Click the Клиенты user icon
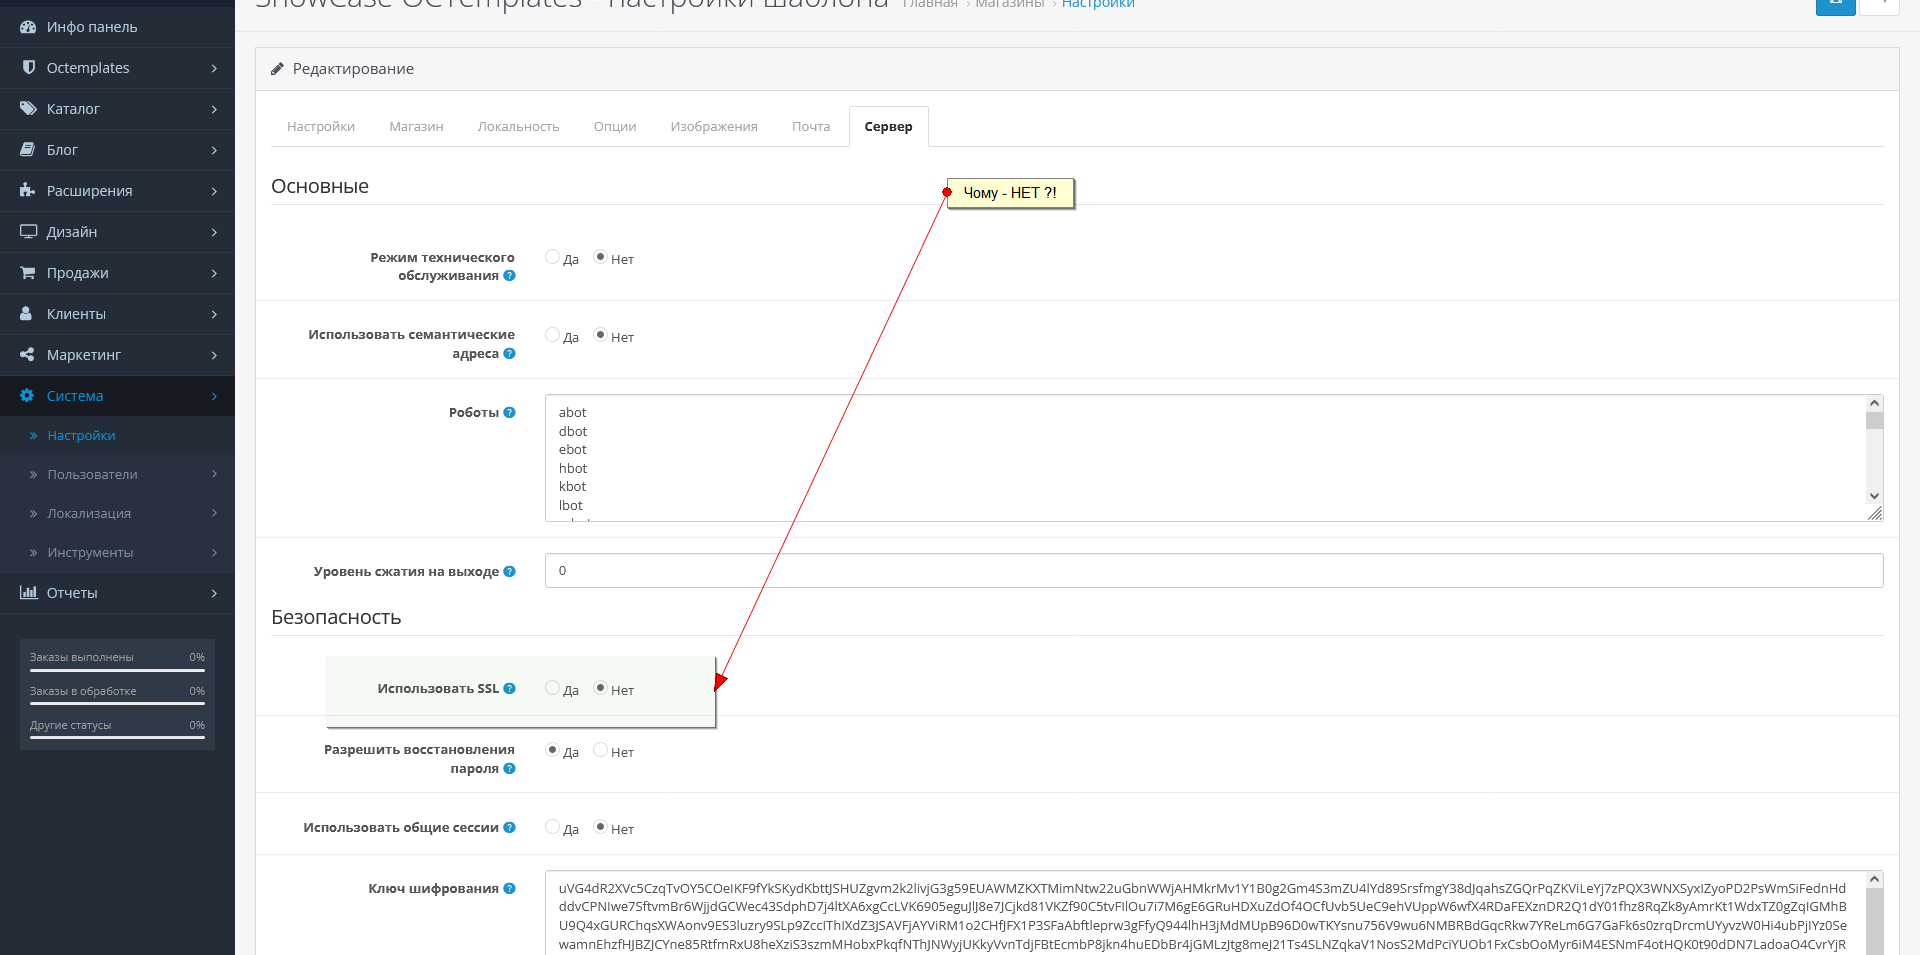The image size is (1920, 955). (x=27, y=314)
